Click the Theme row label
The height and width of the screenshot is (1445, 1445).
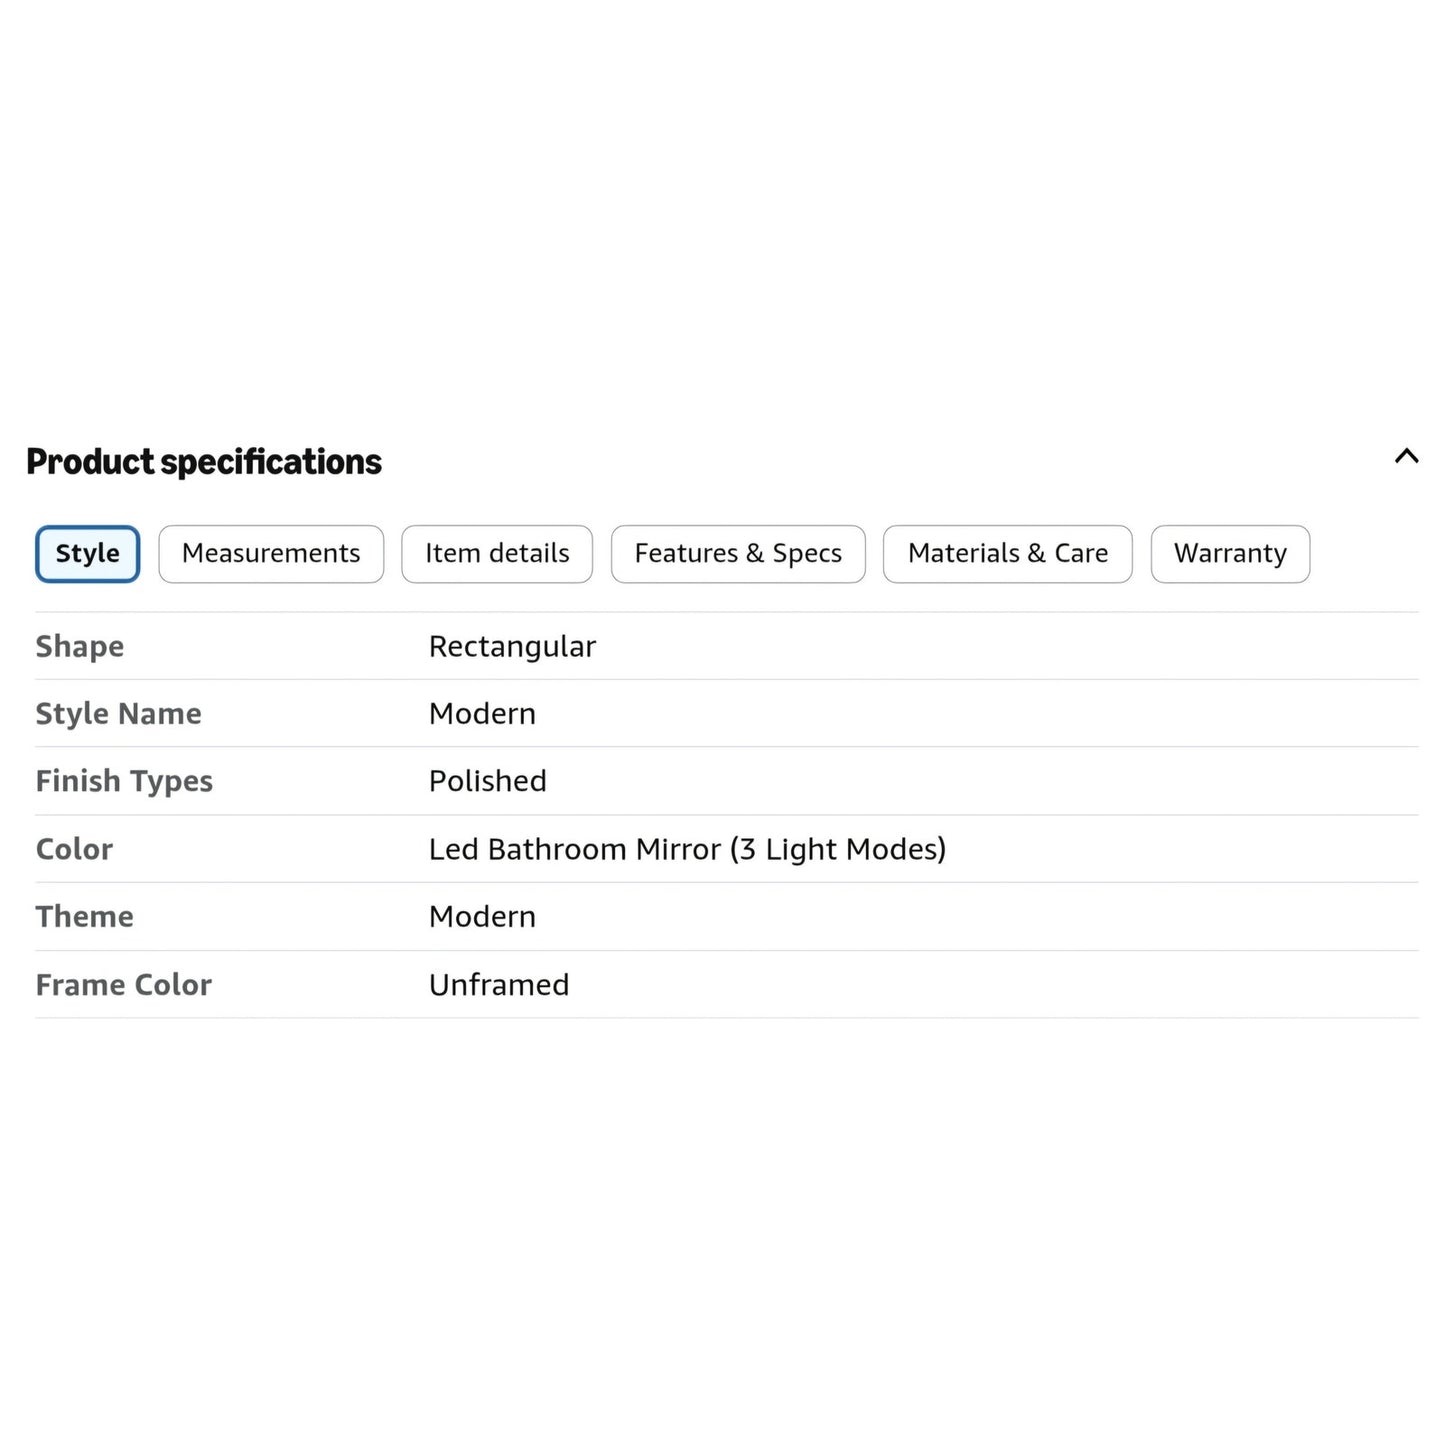[x=85, y=917]
